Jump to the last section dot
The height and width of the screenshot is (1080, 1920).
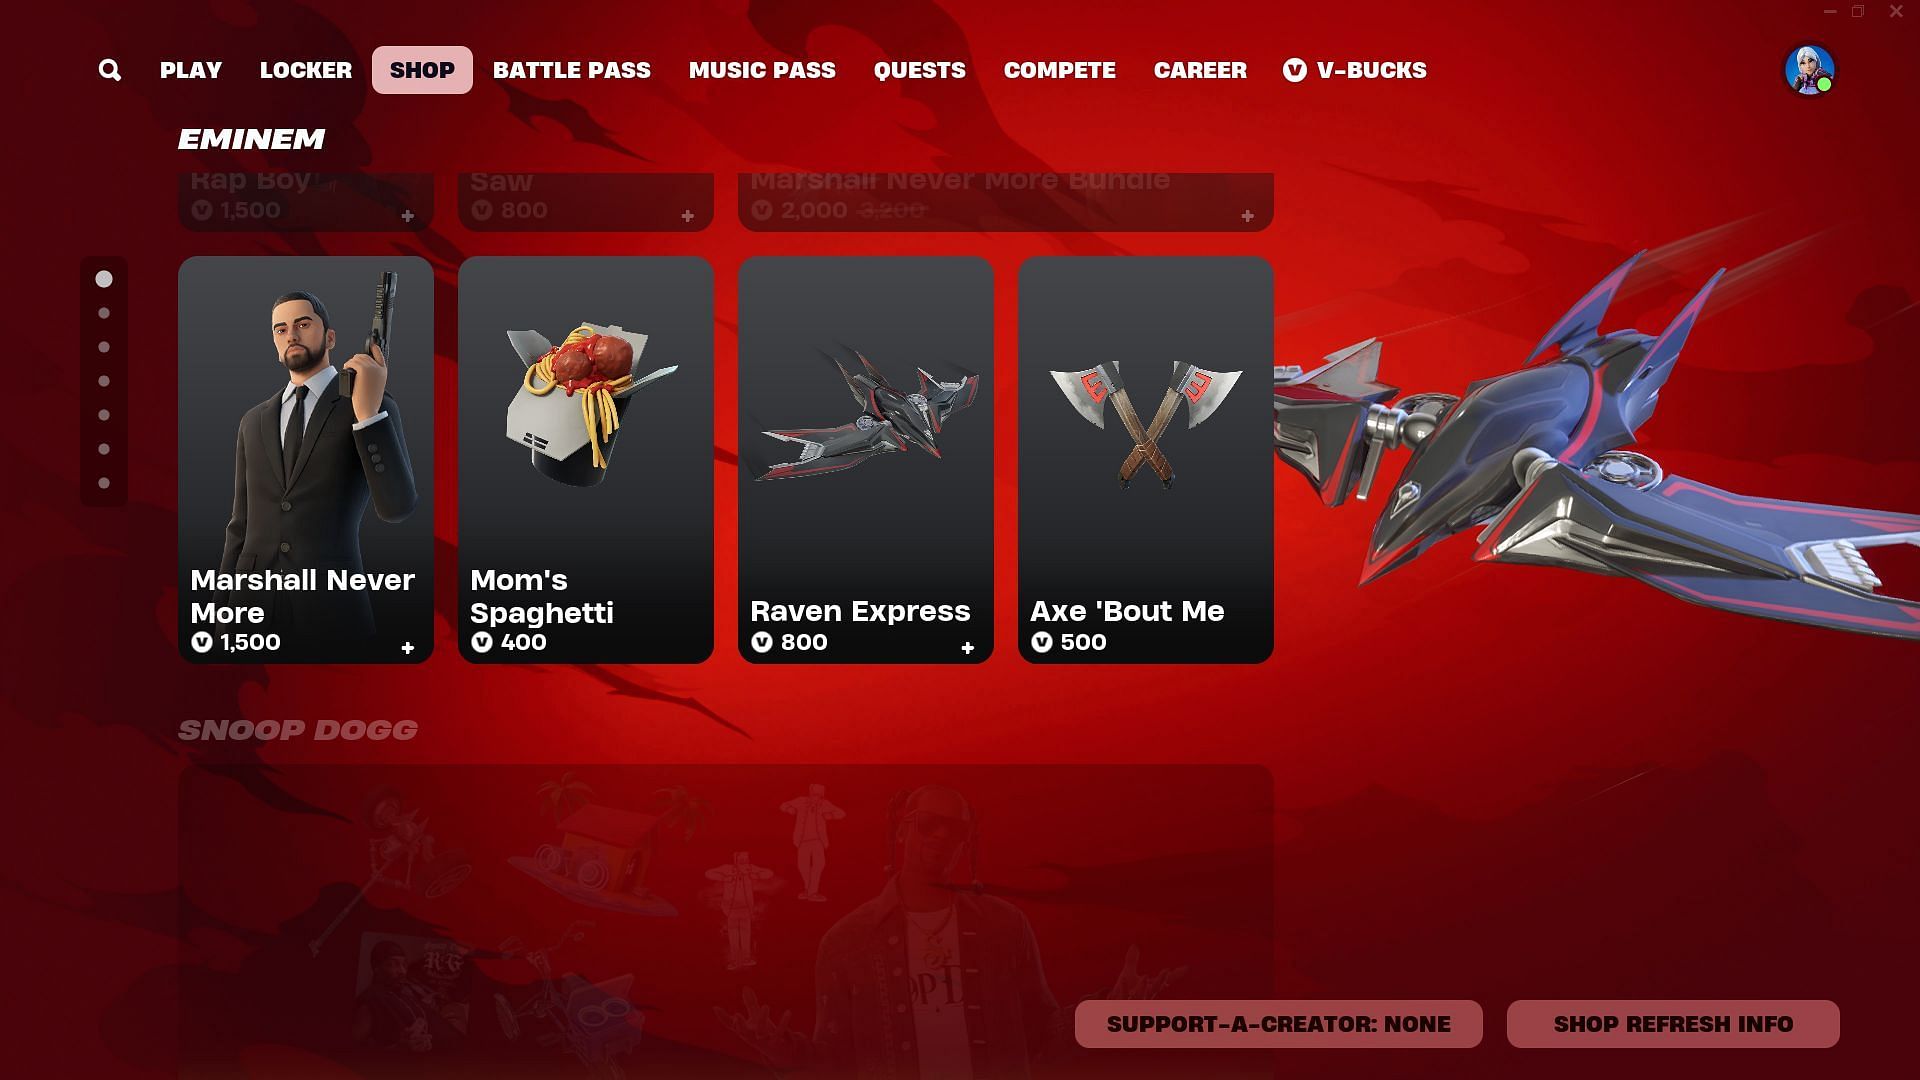(104, 483)
